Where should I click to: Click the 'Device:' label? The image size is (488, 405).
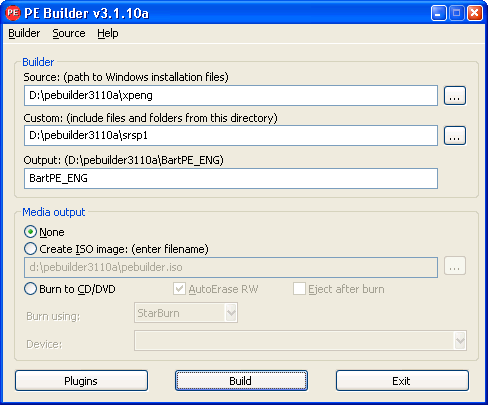coord(44,344)
